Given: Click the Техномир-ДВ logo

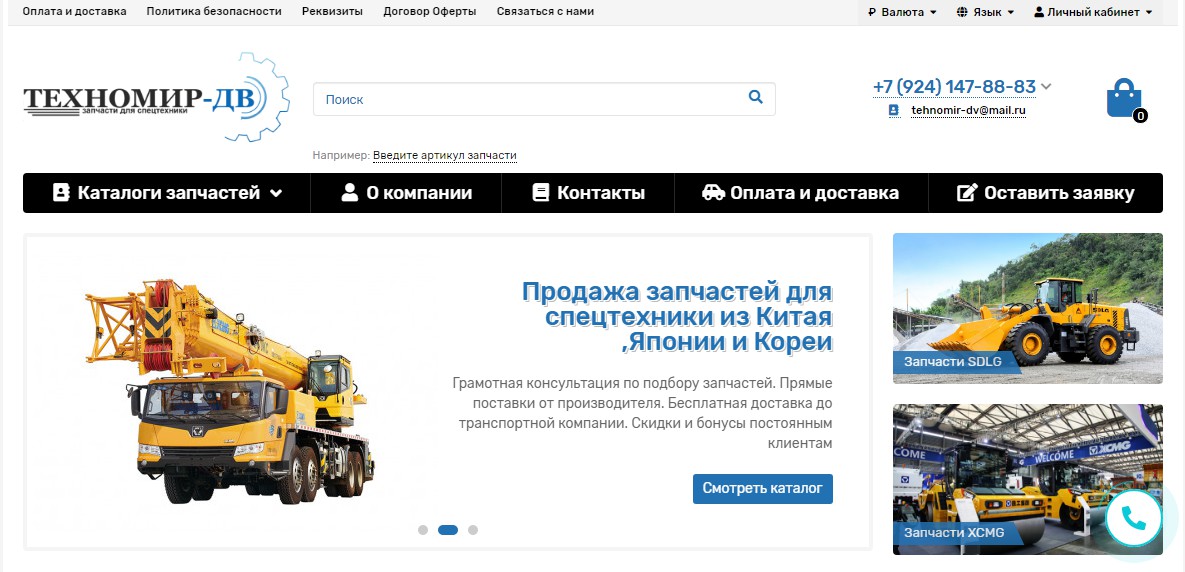Looking at the screenshot, I should 156,97.
